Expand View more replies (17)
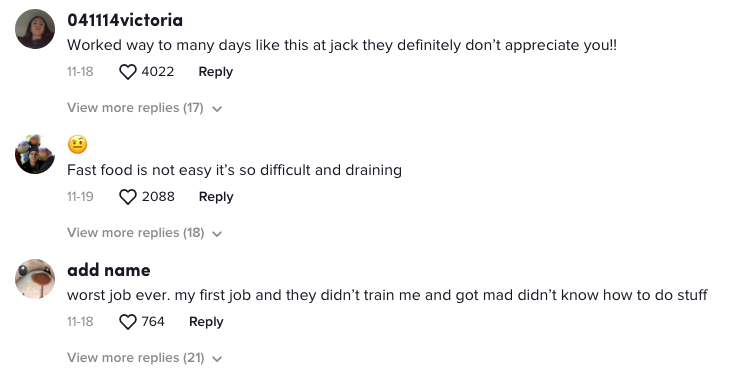The height and width of the screenshot is (372, 731). click(x=135, y=108)
